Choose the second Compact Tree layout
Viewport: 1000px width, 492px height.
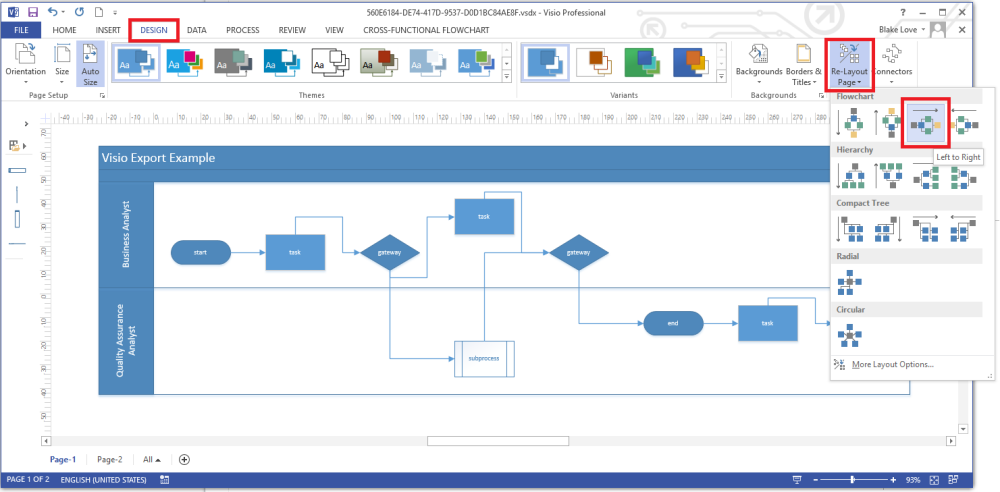pos(888,229)
